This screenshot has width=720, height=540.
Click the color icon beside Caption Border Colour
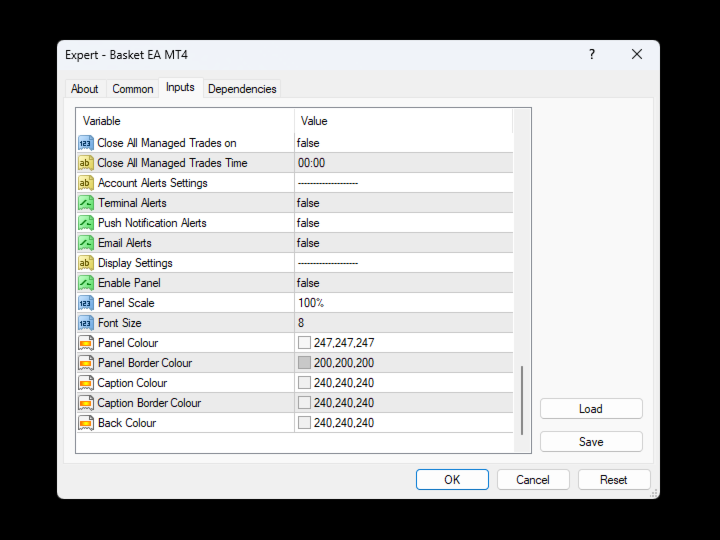pyautogui.click(x=86, y=403)
